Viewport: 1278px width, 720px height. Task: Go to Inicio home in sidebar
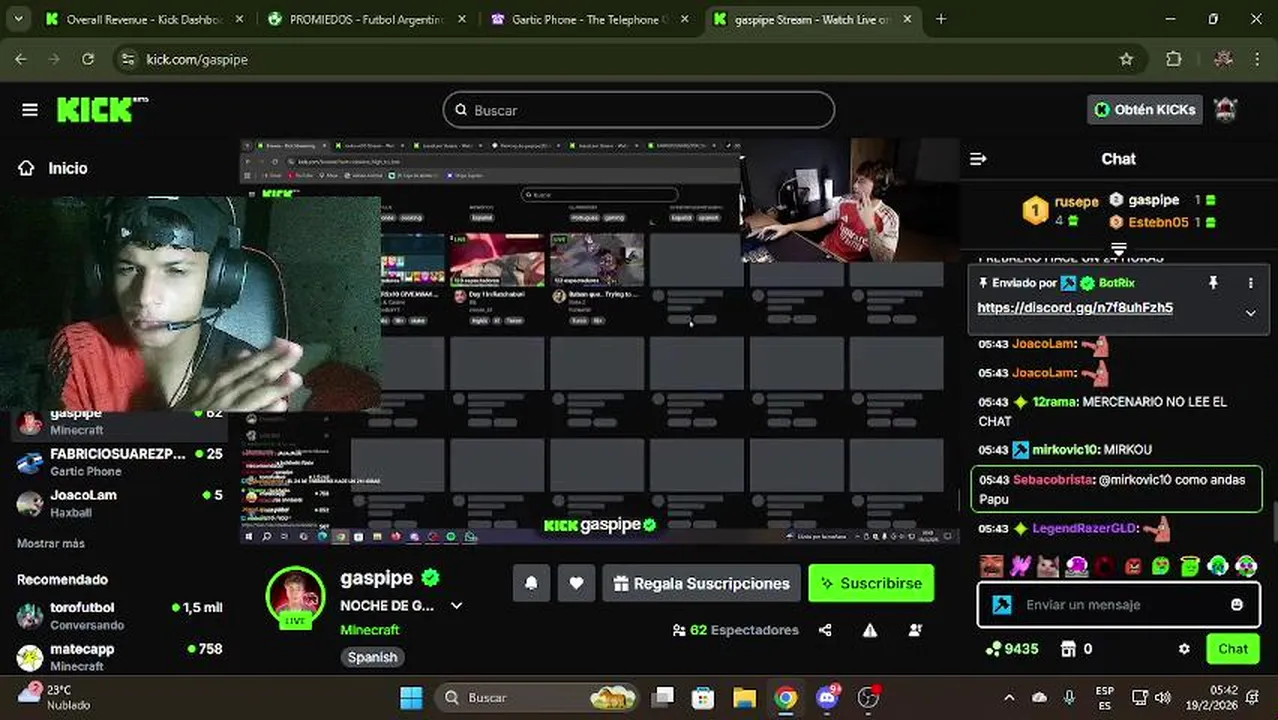[x=53, y=168]
